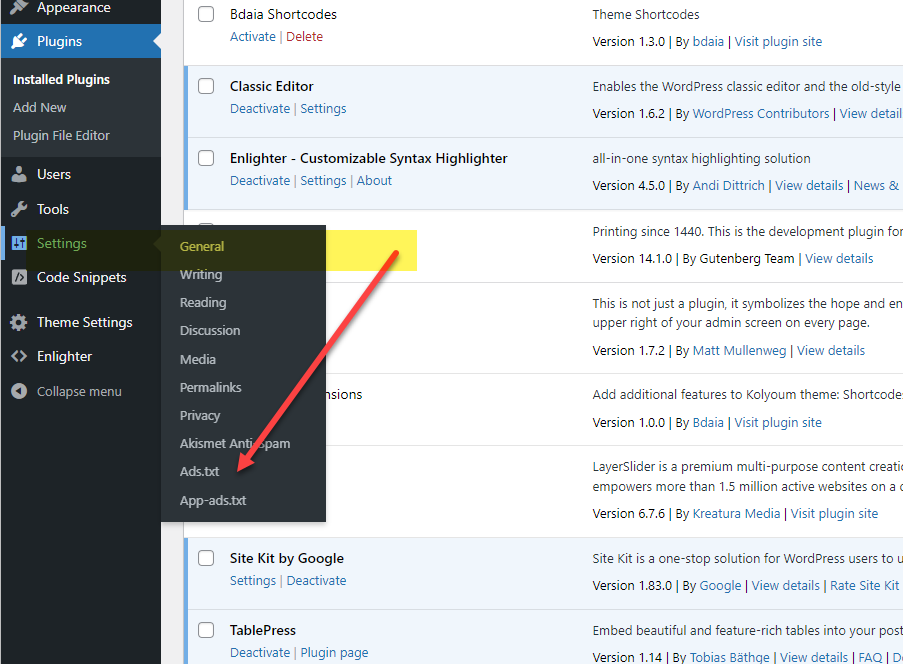Open Google author link for Site Kit

pos(720,586)
